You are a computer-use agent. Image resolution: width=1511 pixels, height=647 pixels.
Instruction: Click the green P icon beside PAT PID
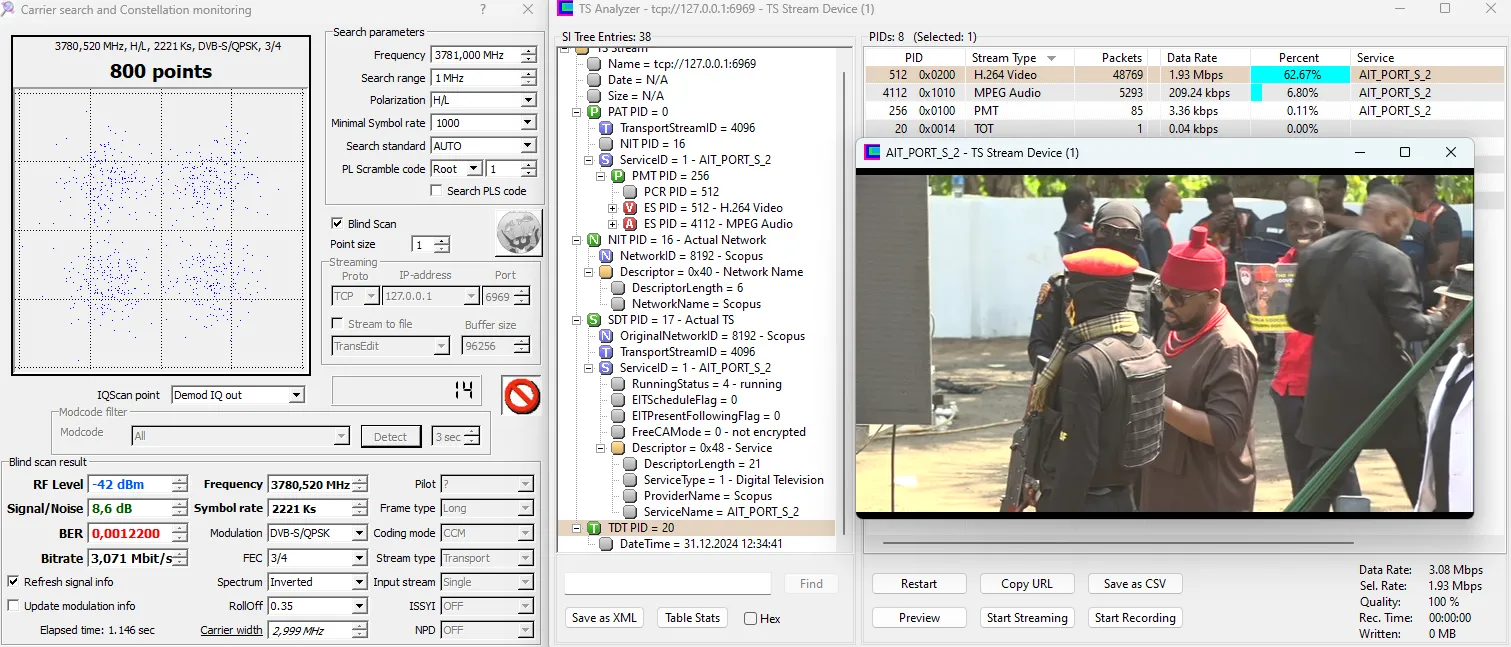pyautogui.click(x=594, y=112)
